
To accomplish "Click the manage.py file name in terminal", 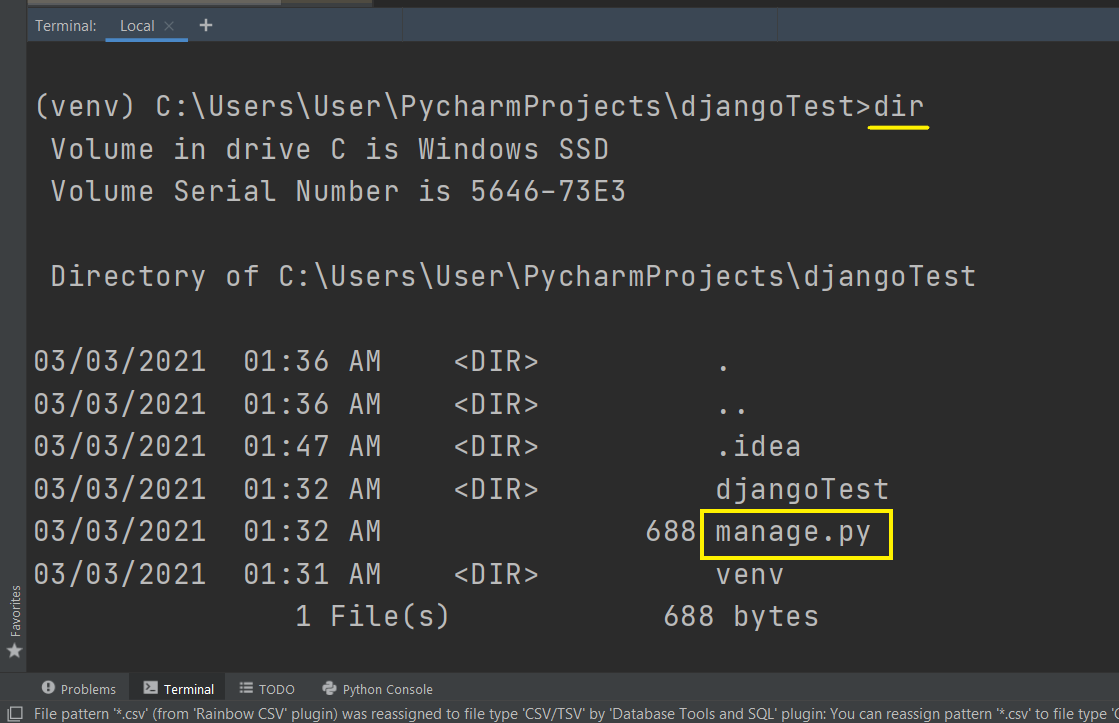I will [793, 532].
